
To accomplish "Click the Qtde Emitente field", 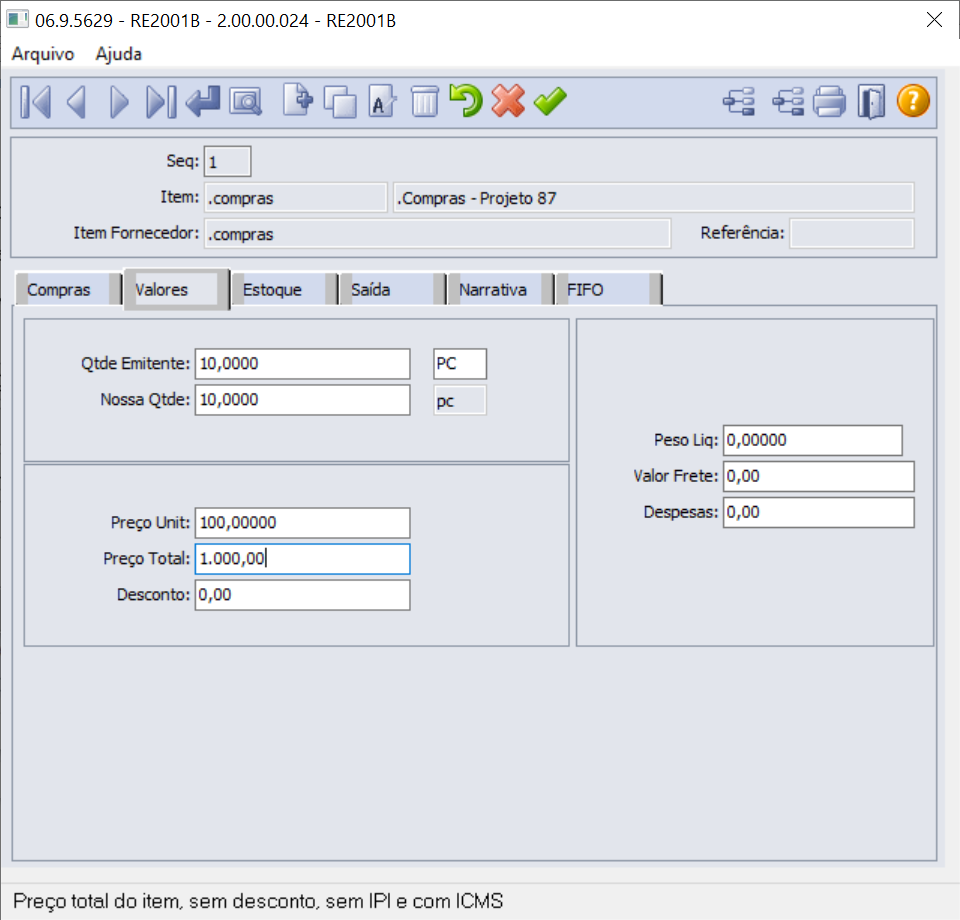I will (302, 364).
